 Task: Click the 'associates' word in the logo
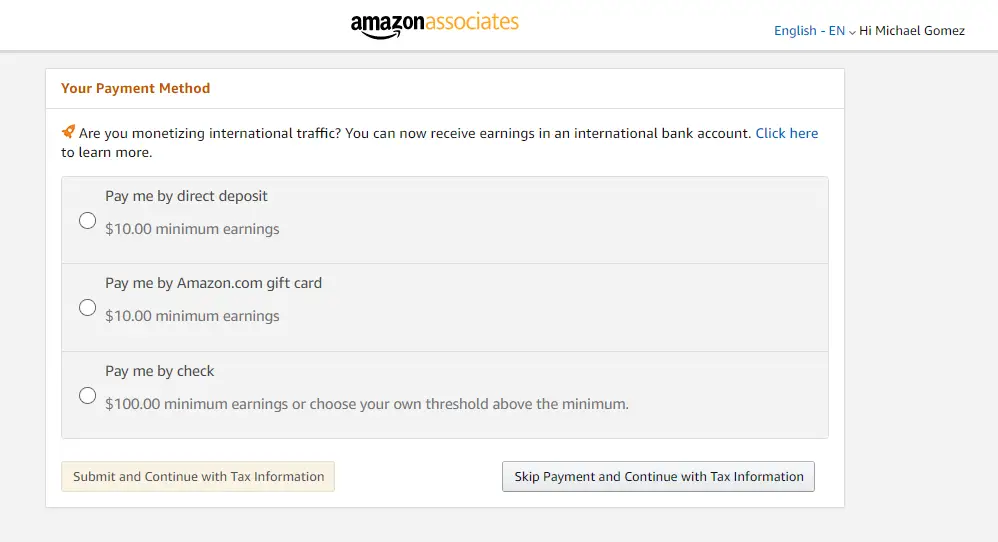pyautogui.click(x=472, y=22)
